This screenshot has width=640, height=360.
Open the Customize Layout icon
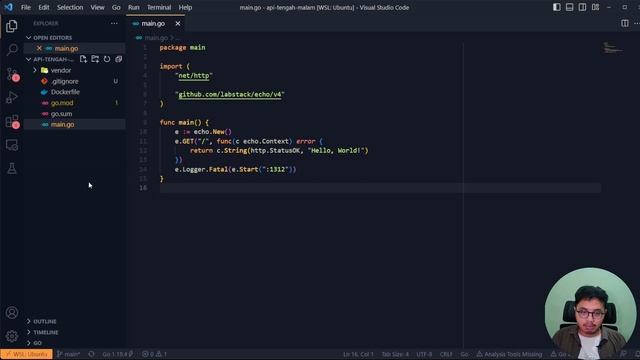[596, 7]
